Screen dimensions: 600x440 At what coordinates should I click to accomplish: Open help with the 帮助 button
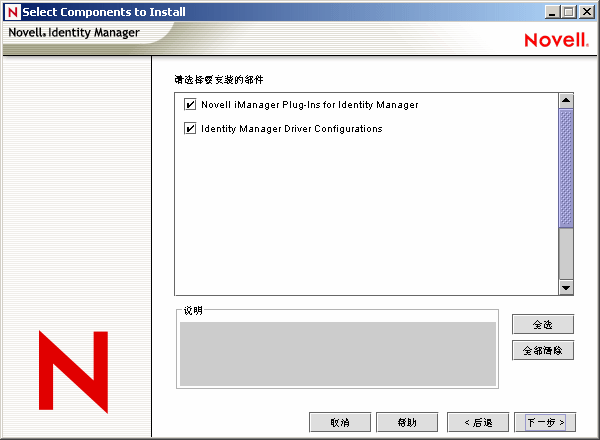[x=407, y=422]
